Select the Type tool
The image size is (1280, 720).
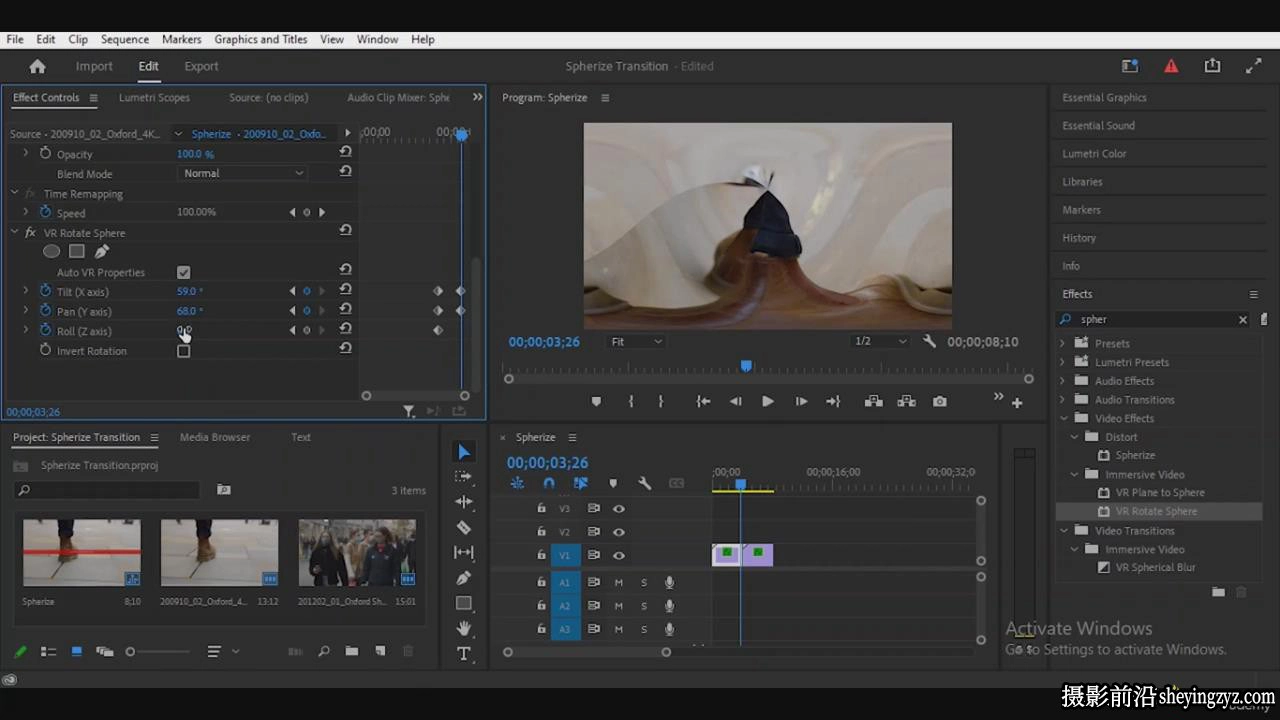(463, 653)
